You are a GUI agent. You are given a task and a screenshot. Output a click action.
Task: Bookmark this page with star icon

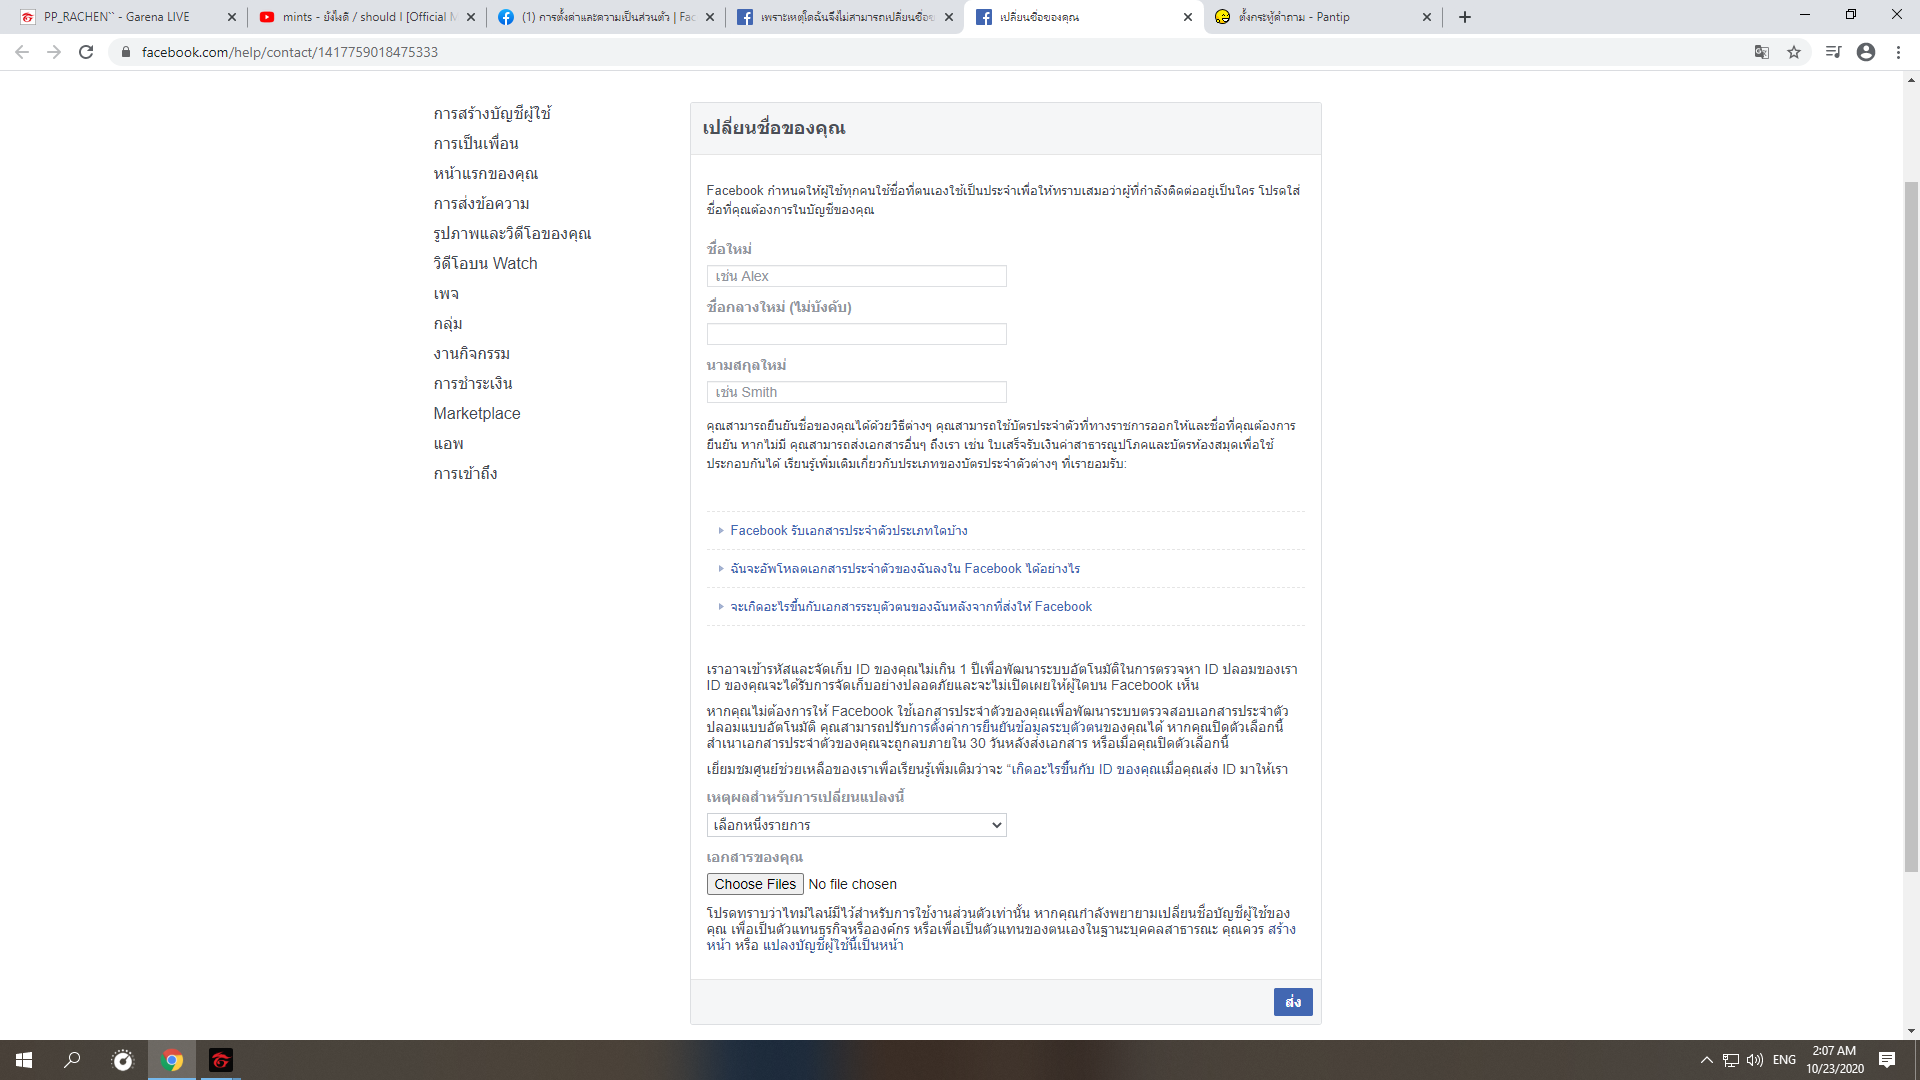[x=1794, y=52]
